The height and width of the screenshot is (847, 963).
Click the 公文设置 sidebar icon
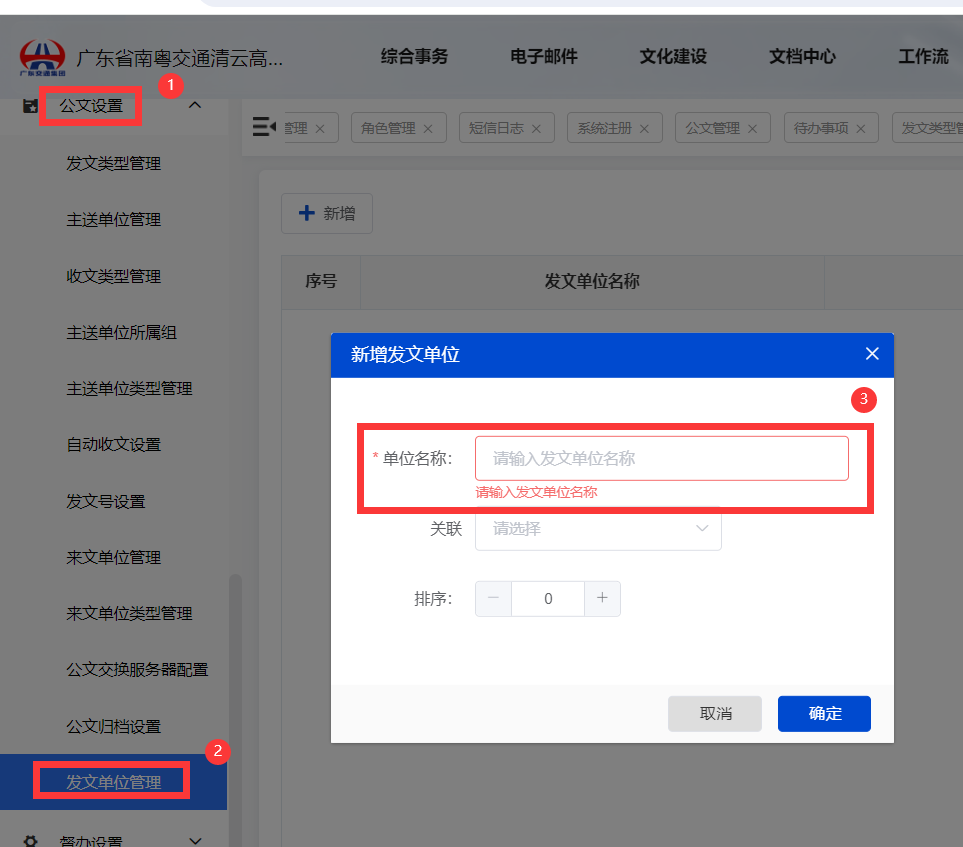pos(29,106)
